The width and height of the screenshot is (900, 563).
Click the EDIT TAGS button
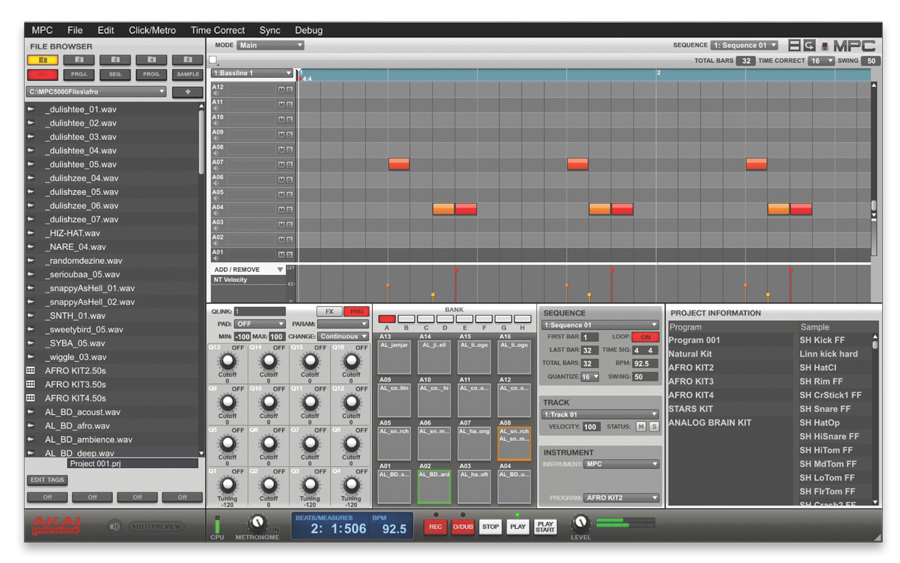tap(47, 480)
